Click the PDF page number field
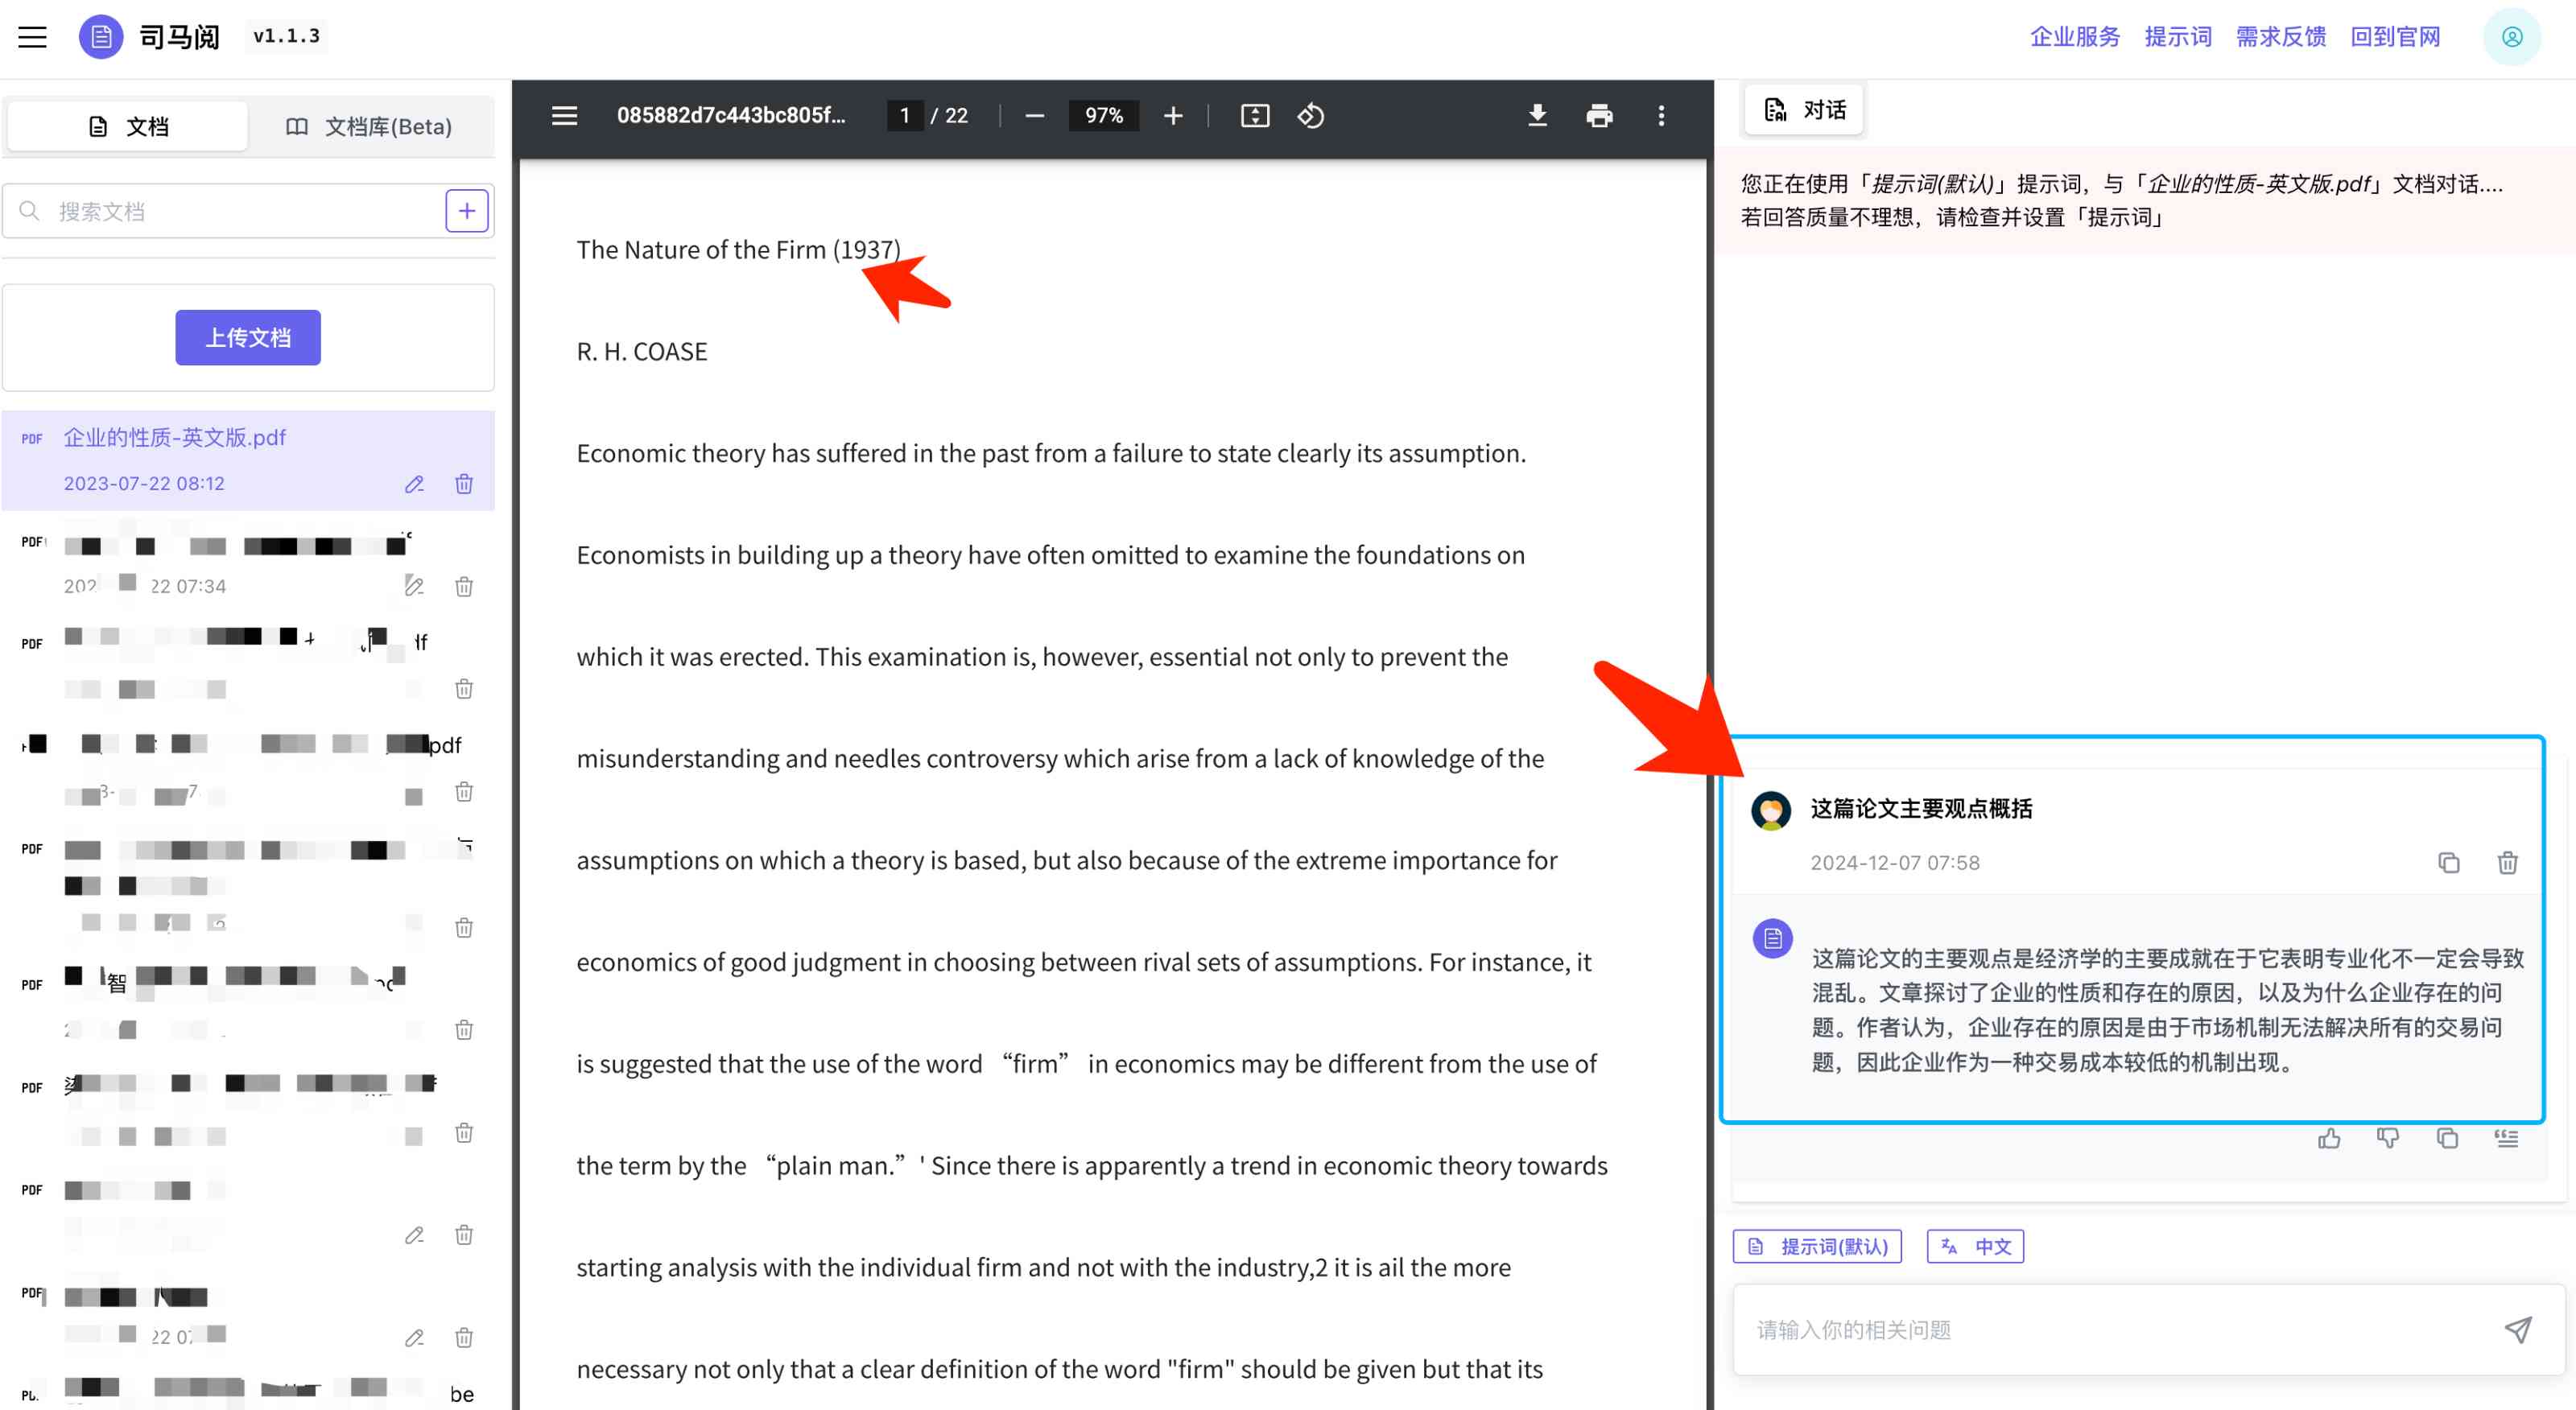Screen dimensions: 2576x1410 click(904, 116)
